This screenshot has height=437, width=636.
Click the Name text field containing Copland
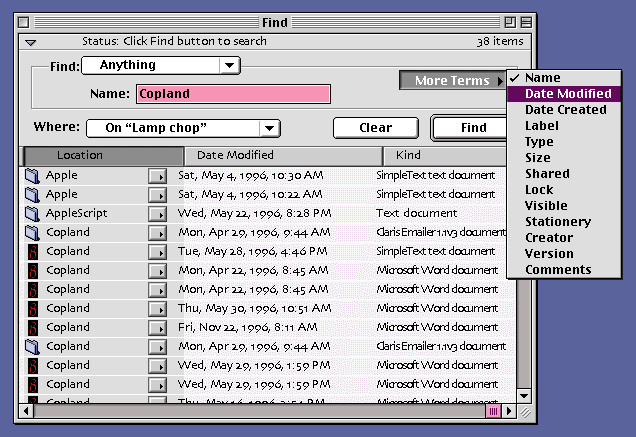coord(232,94)
